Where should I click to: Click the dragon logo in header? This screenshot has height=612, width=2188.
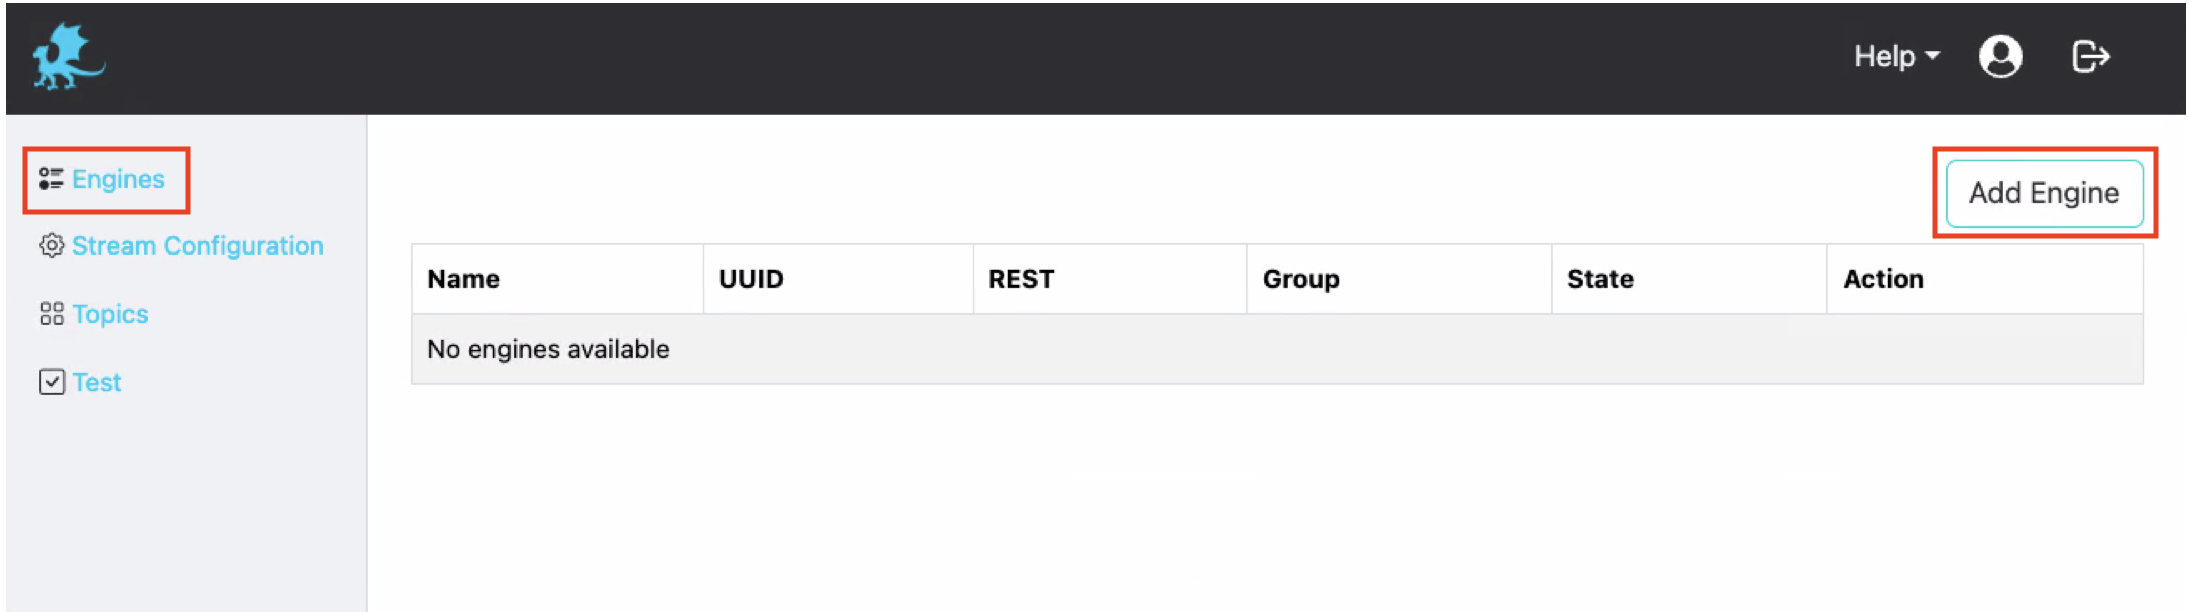[x=68, y=57]
